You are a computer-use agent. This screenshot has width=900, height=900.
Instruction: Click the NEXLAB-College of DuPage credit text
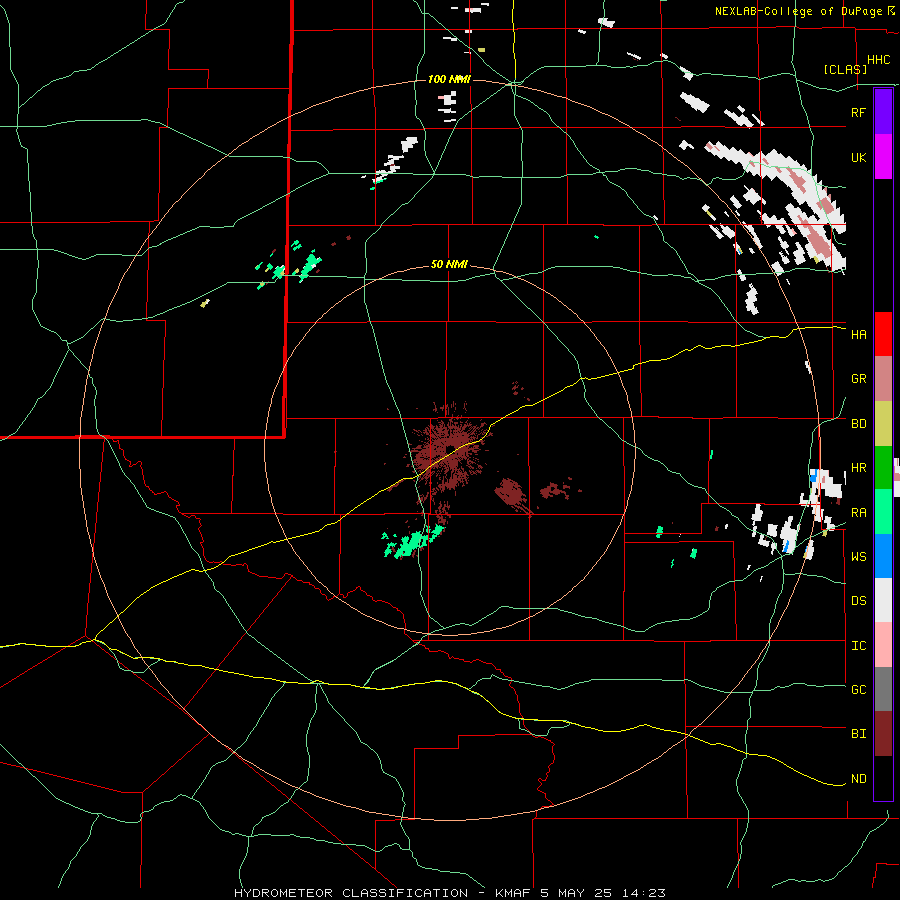pos(799,11)
